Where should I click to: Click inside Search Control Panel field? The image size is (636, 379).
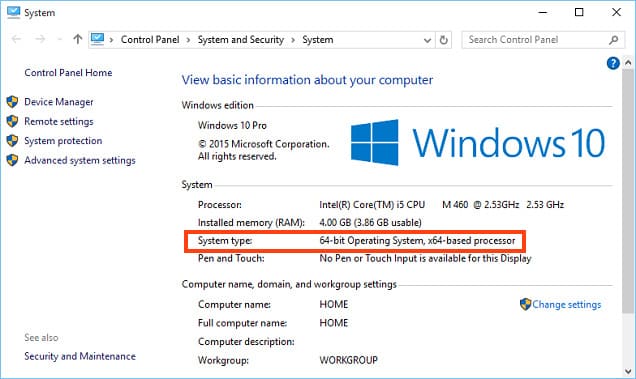point(535,40)
